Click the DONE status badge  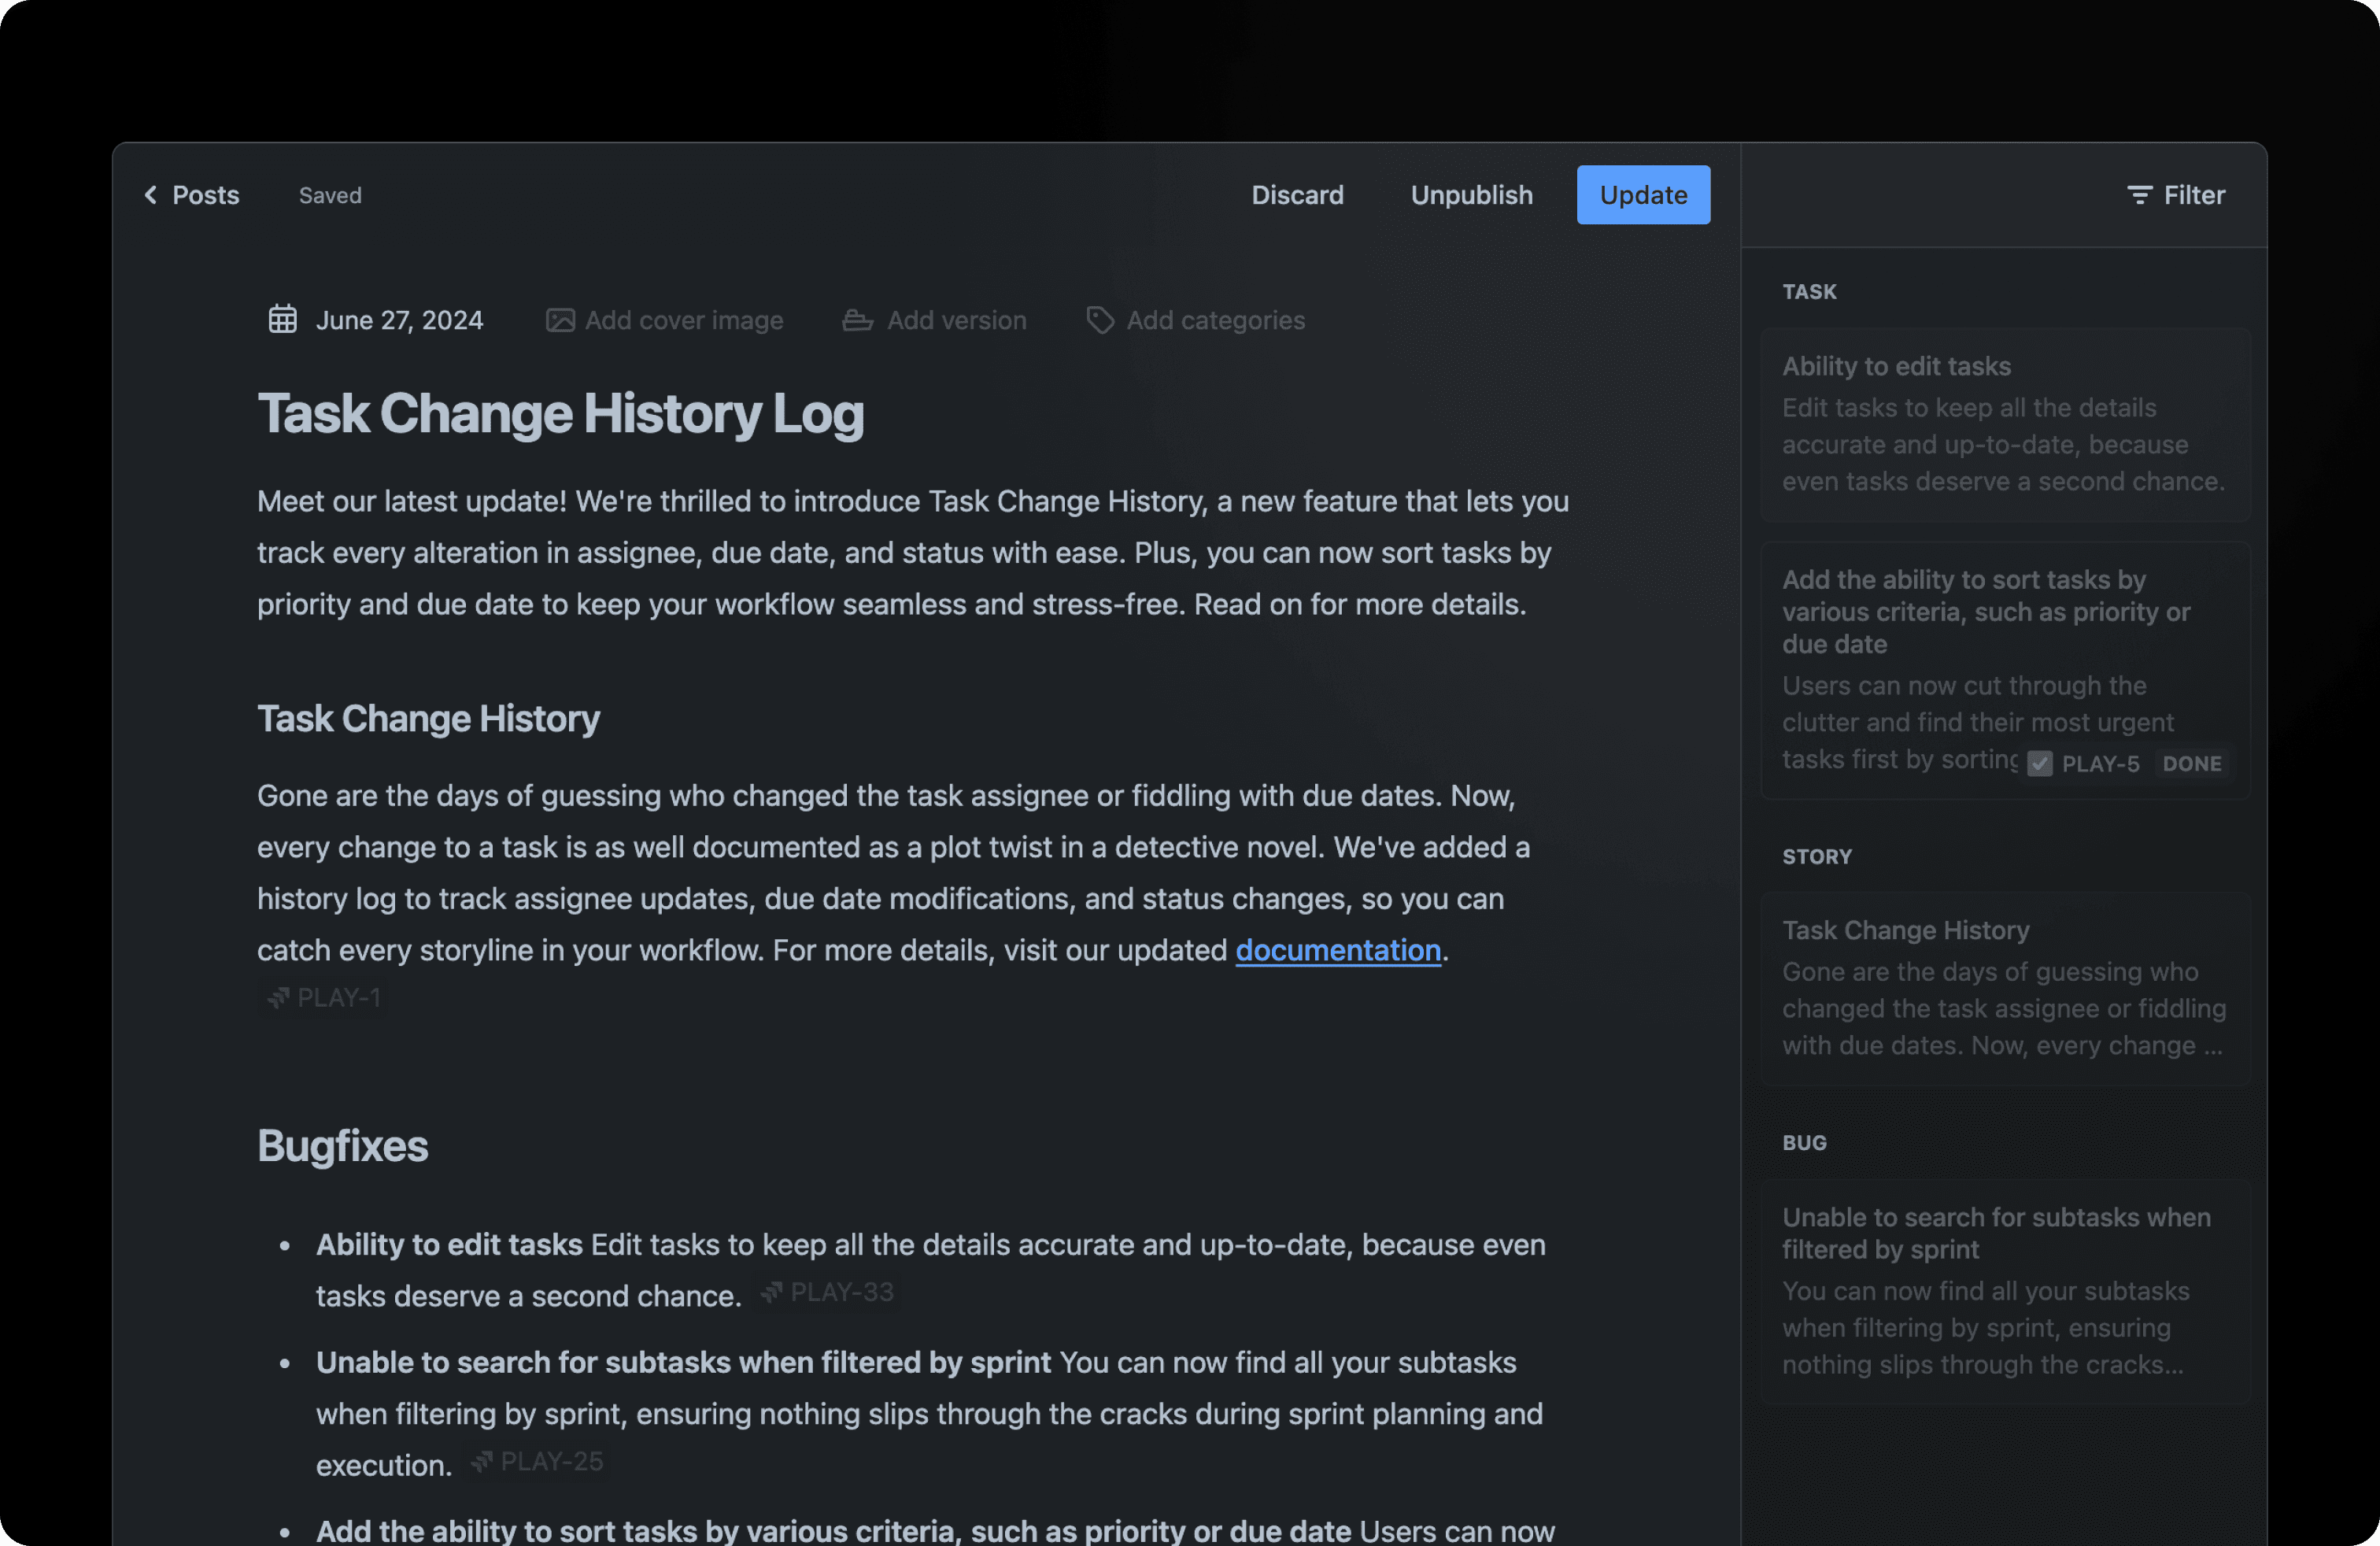coord(2192,763)
